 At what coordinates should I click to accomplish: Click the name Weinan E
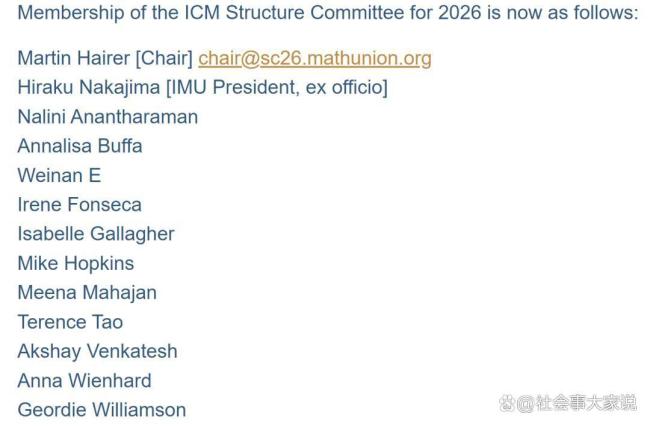[59, 175]
